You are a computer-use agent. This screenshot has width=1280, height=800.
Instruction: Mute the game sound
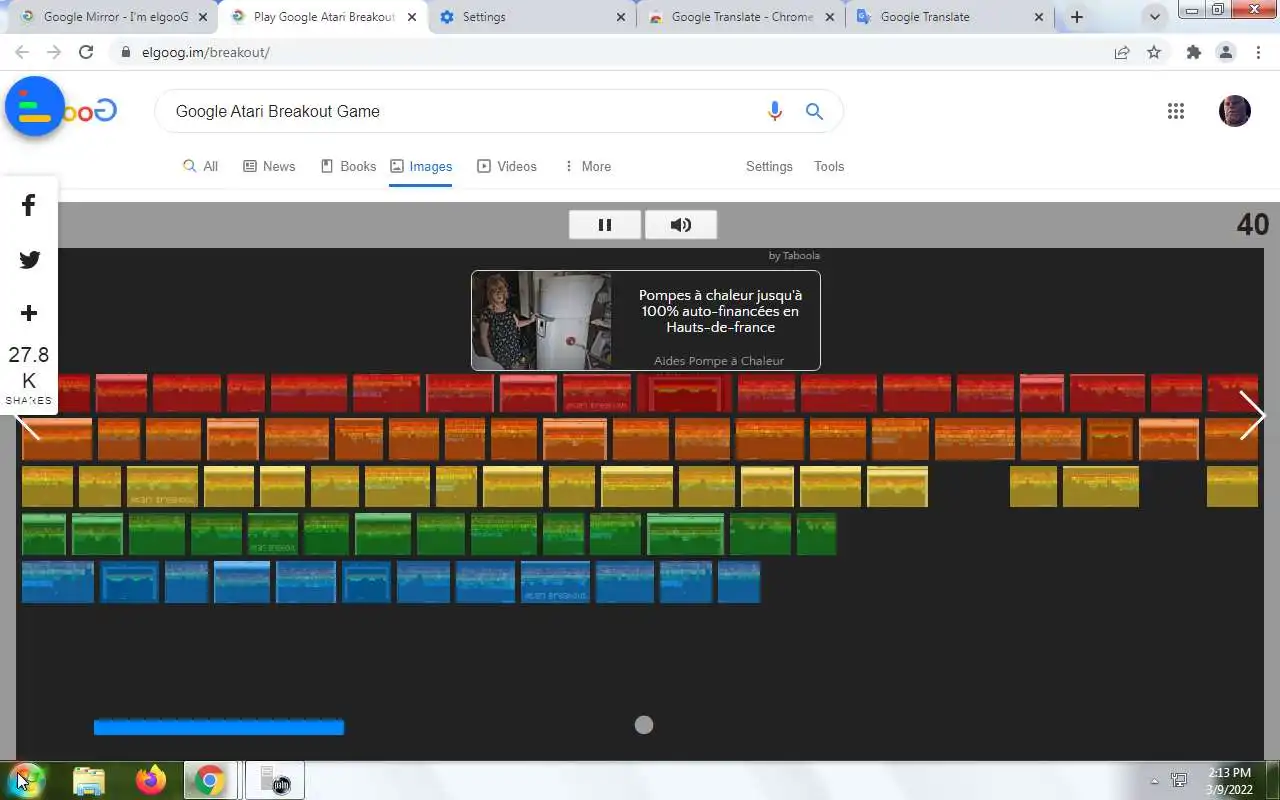(x=681, y=225)
